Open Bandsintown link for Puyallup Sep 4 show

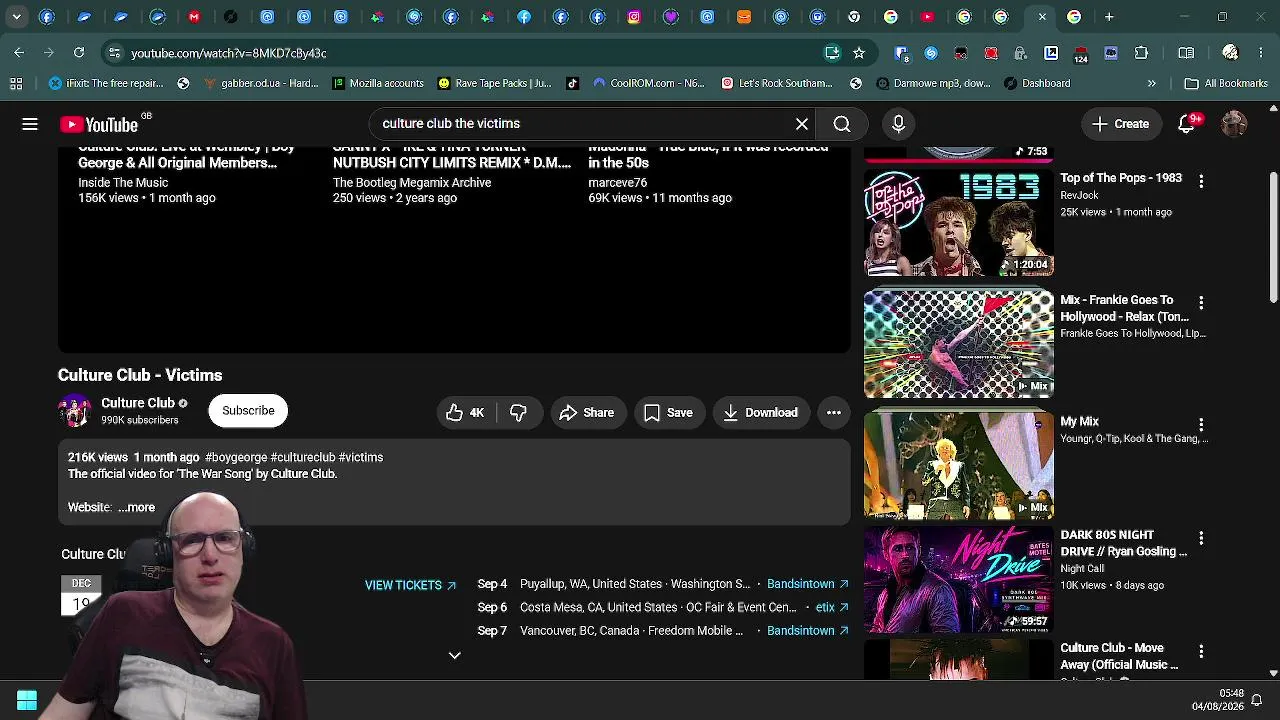pos(808,584)
